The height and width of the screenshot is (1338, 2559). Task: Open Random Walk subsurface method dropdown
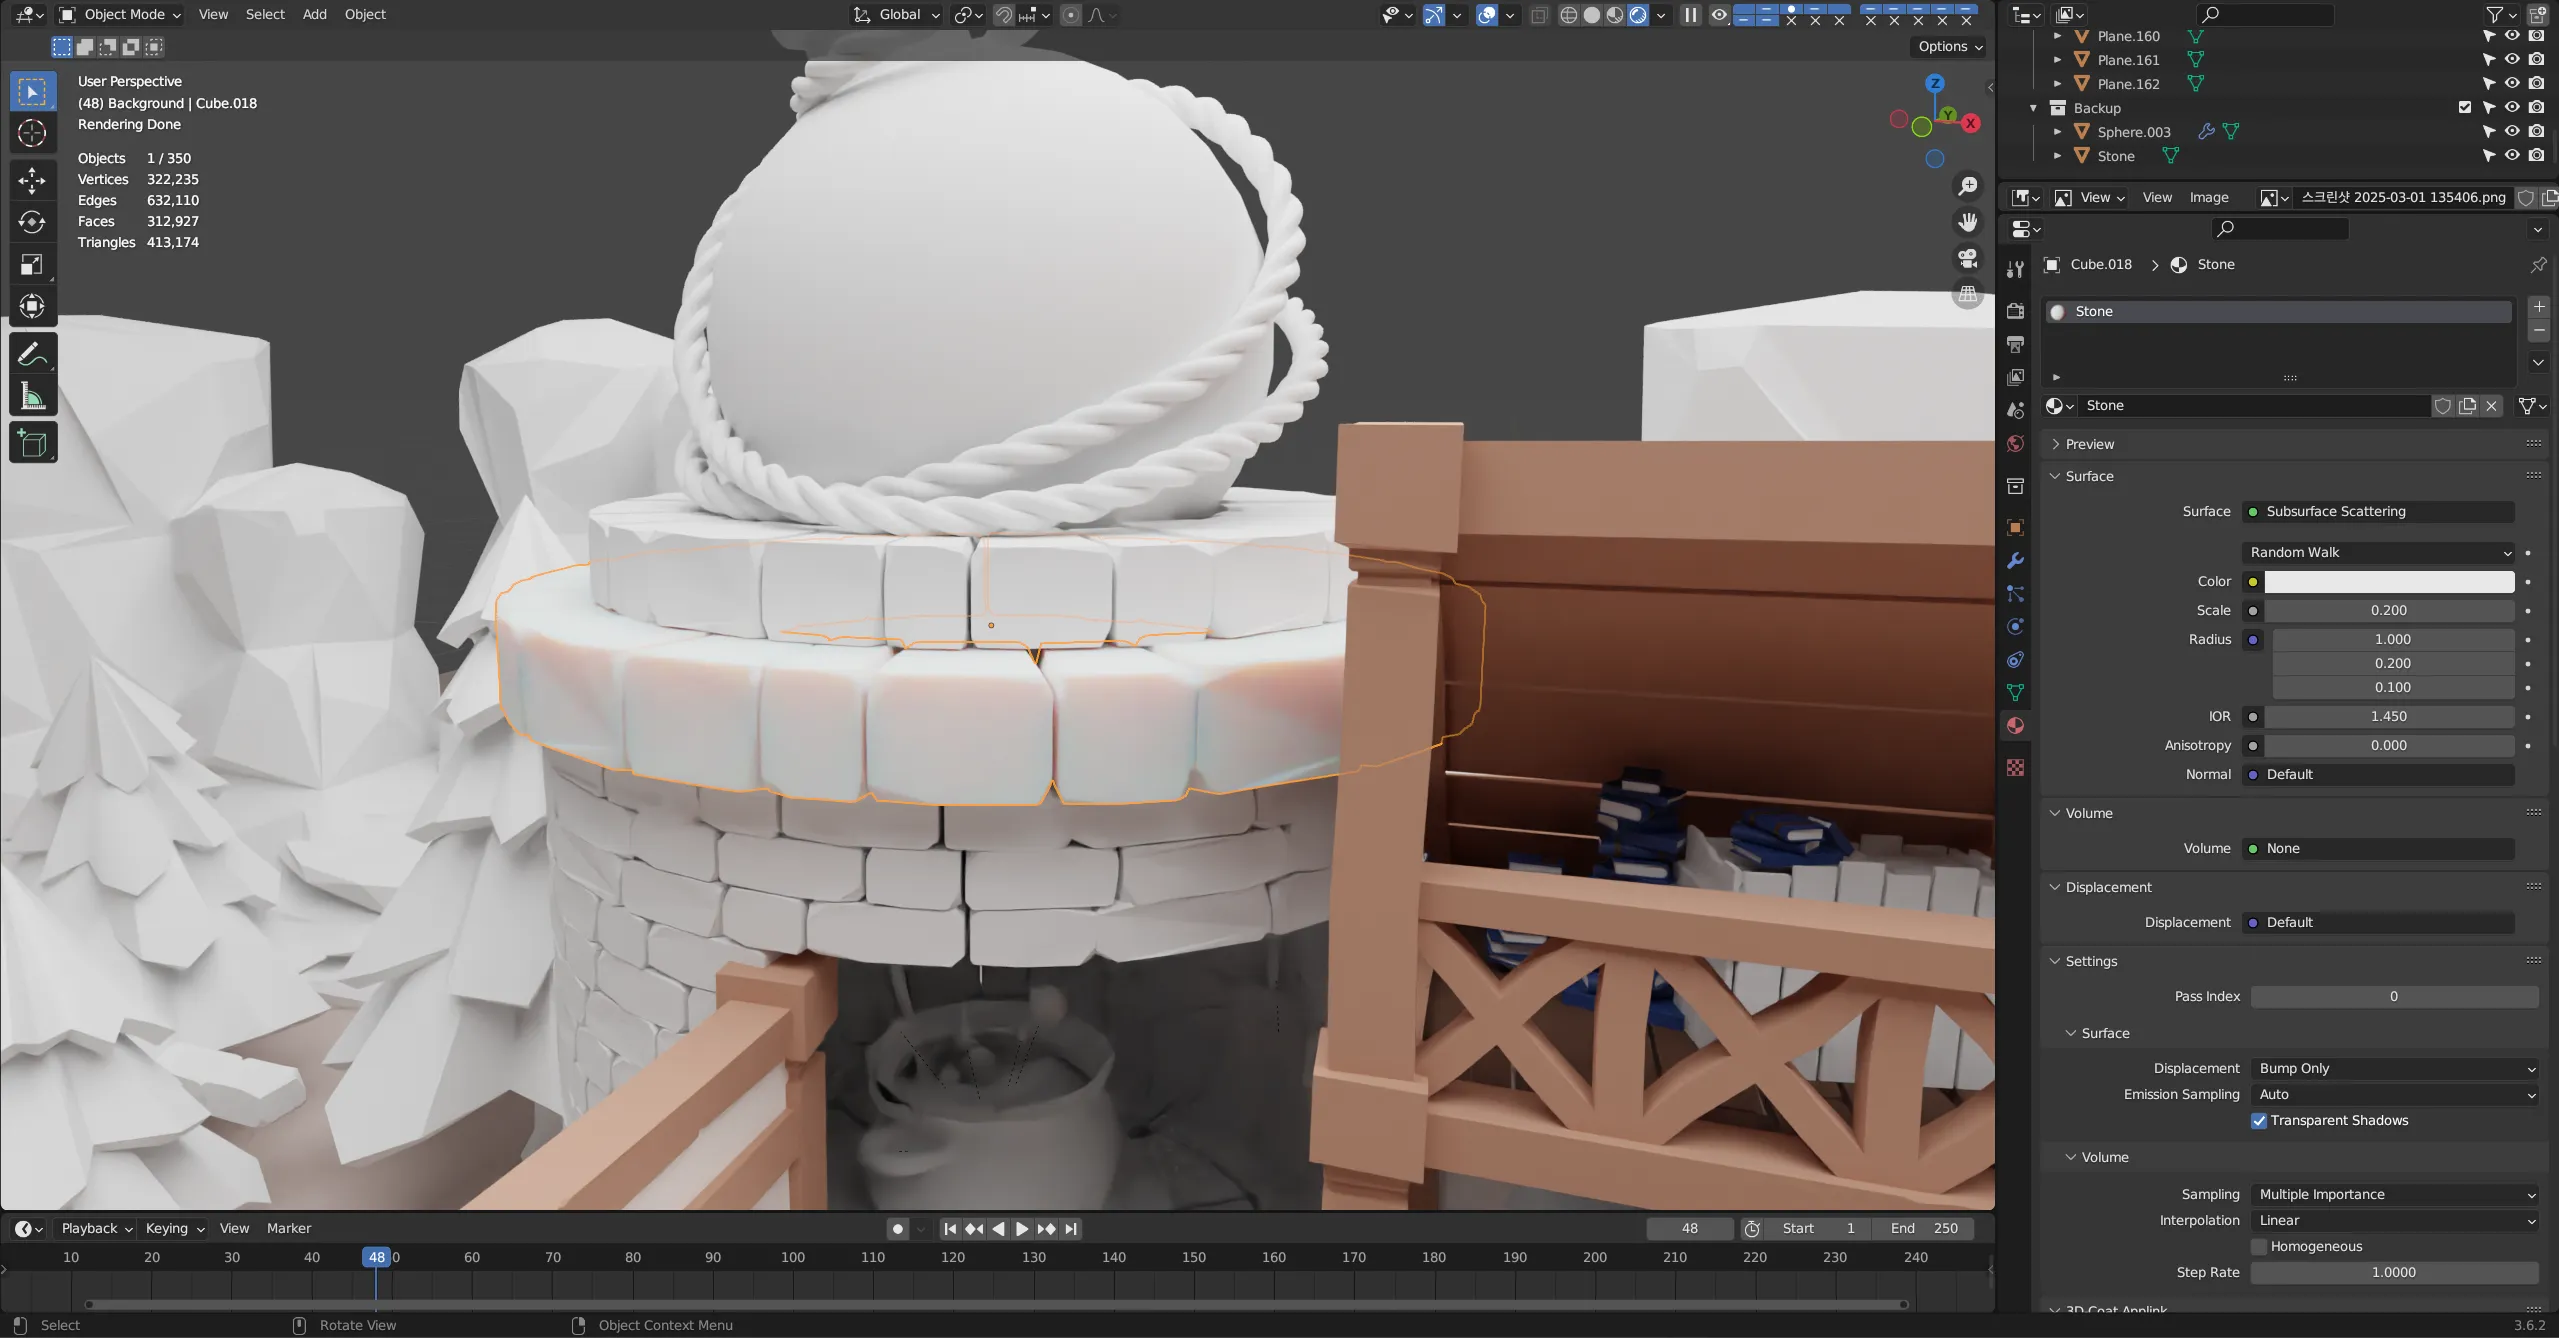point(2378,552)
